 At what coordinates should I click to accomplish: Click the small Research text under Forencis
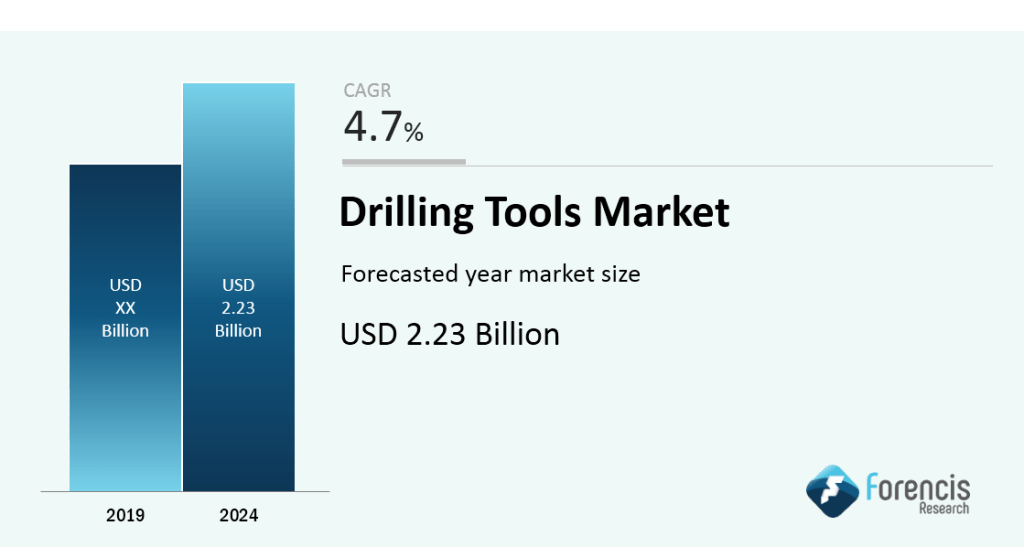[944, 509]
